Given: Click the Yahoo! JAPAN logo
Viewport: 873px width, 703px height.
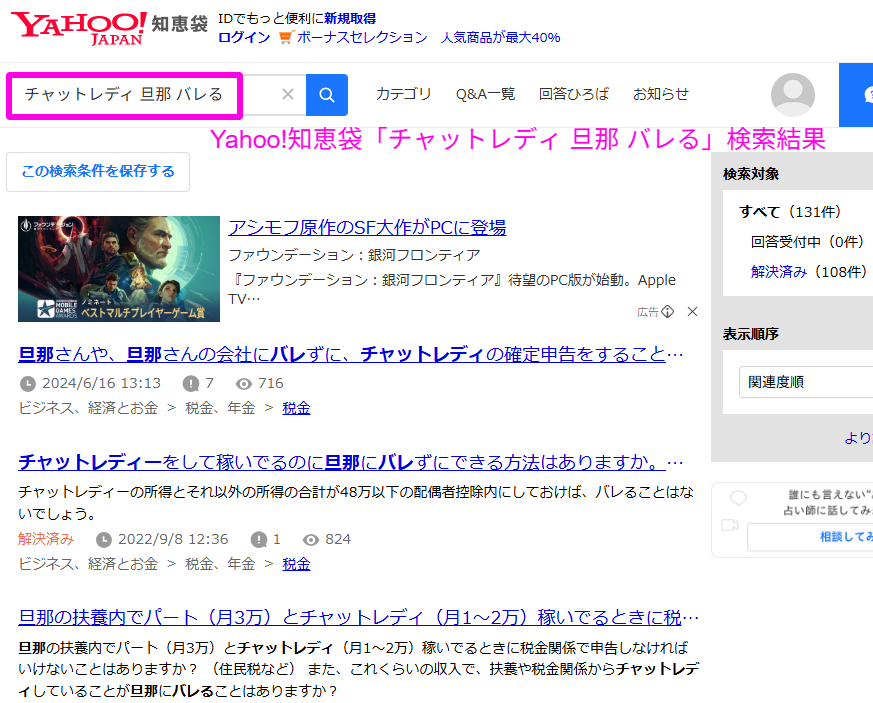Looking at the screenshot, I should tap(79, 28).
